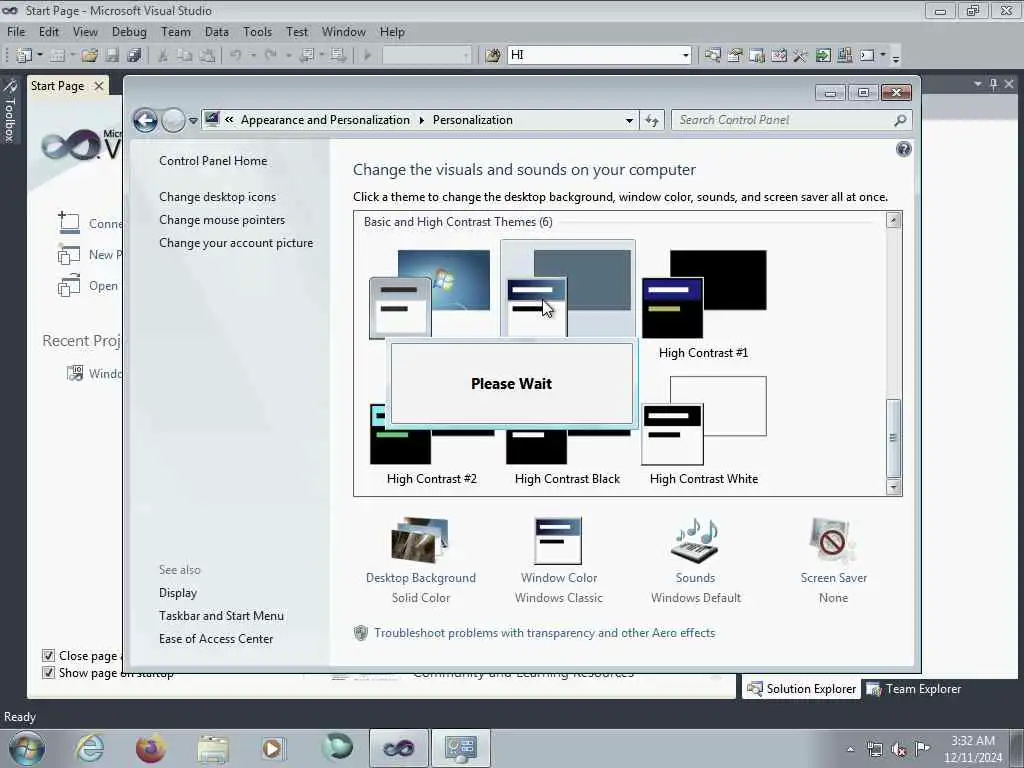Open Firefox from the taskbar
Screen dimensions: 1024x768
click(x=150, y=748)
